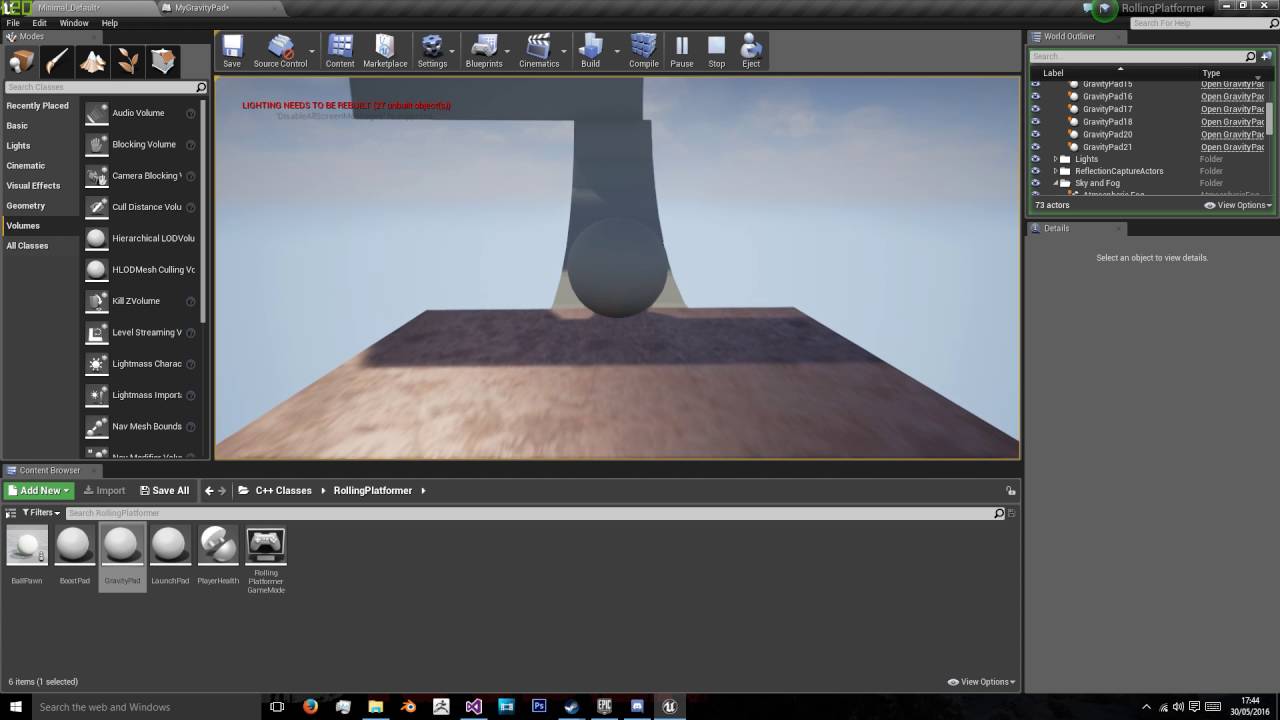This screenshot has height=720, width=1280.
Task: Open Source Control dropdown arrow
Action: (x=313, y=51)
